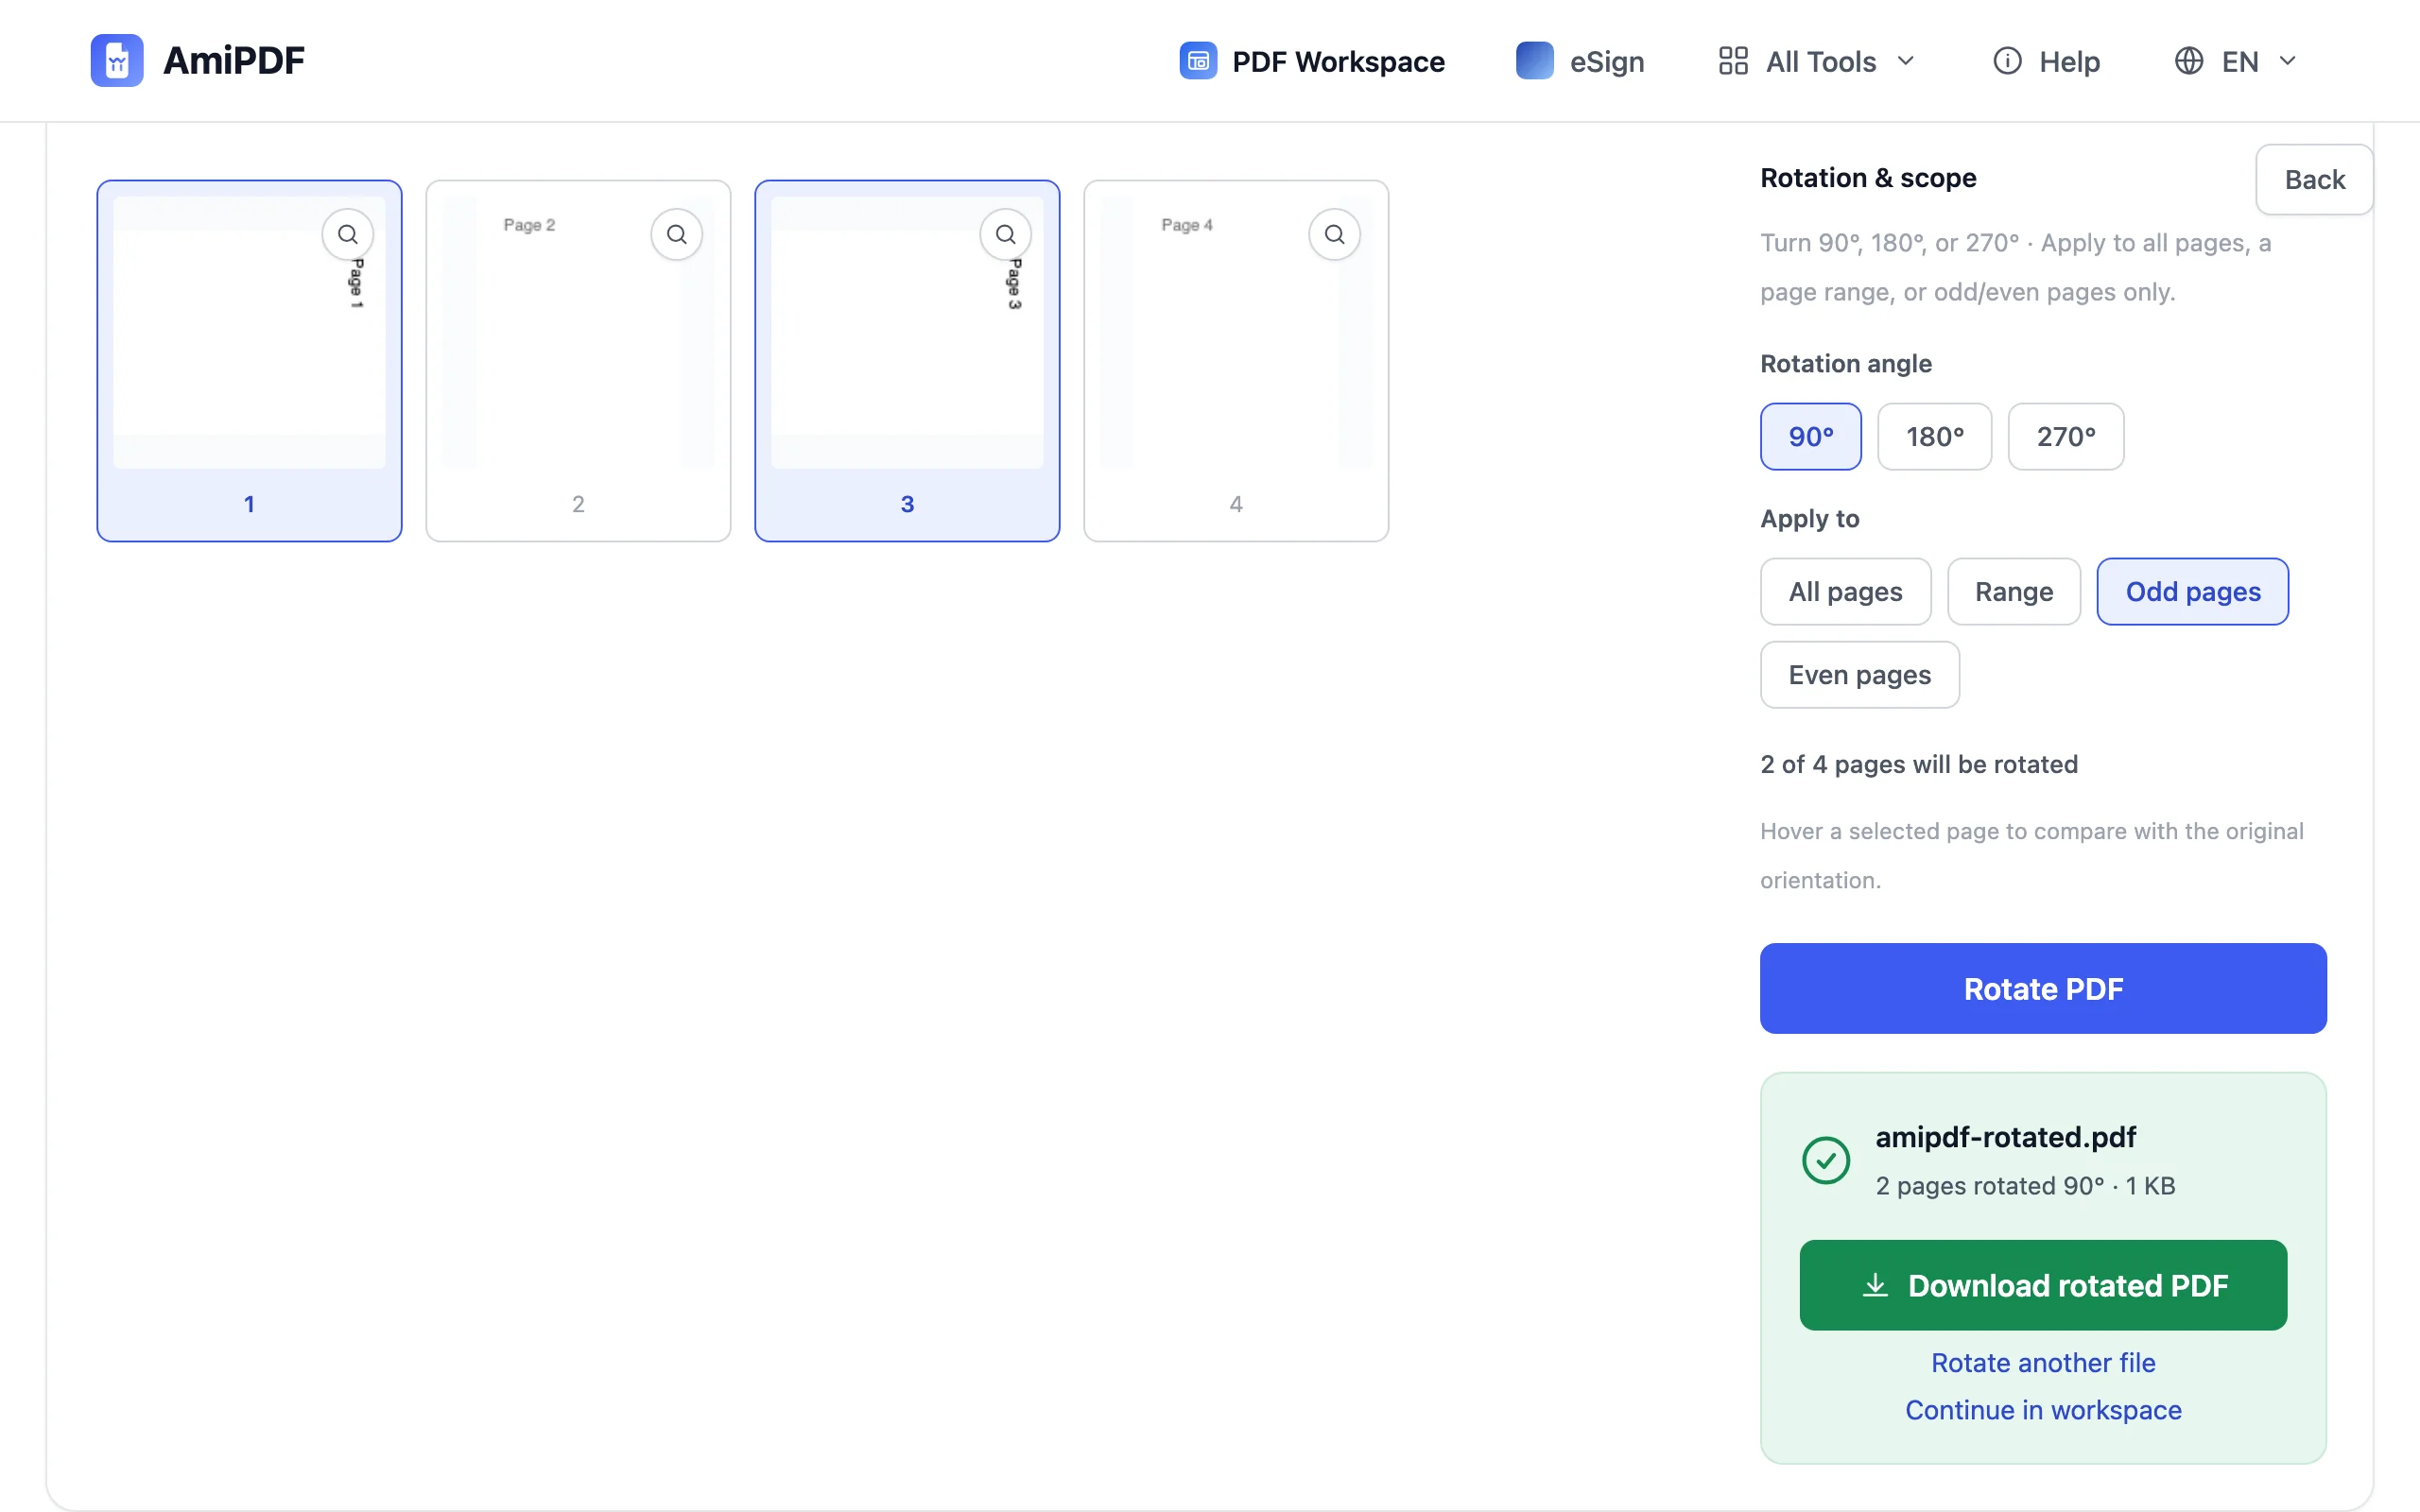Viewport: 2420px width, 1512px height.
Task: Click the Rotate PDF button
Action: point(2043,989)
